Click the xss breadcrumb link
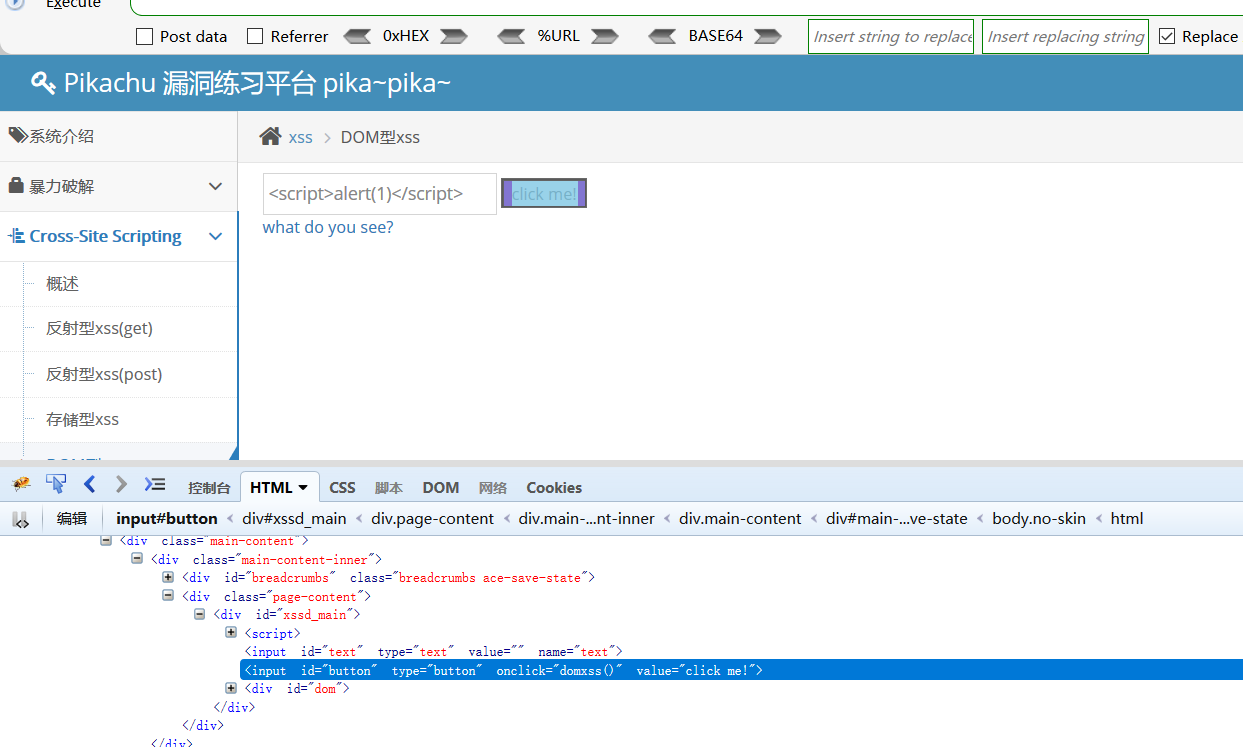Viewport: 1243px width, 747px height. pos(301,137)
